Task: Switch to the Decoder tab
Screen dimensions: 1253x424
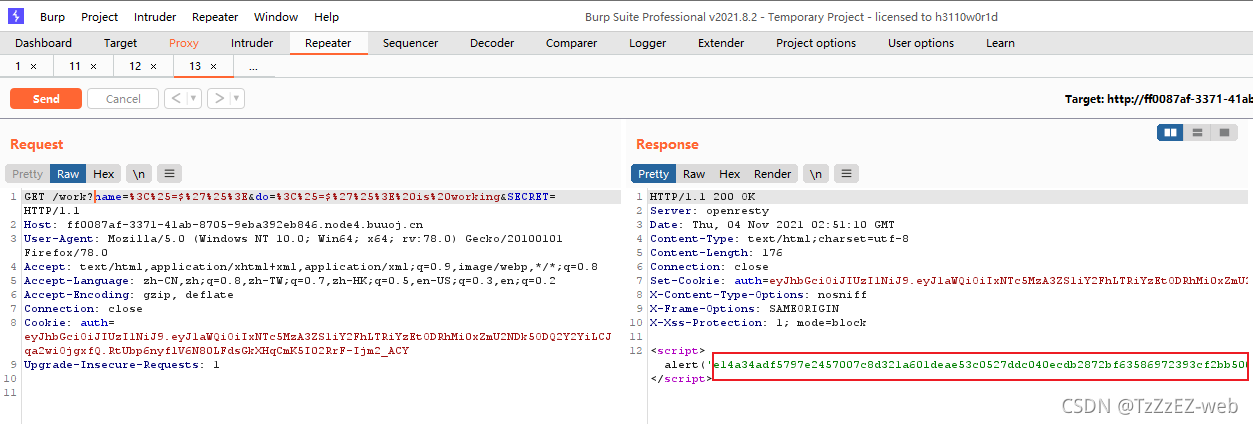Action: tap(492, 43)
